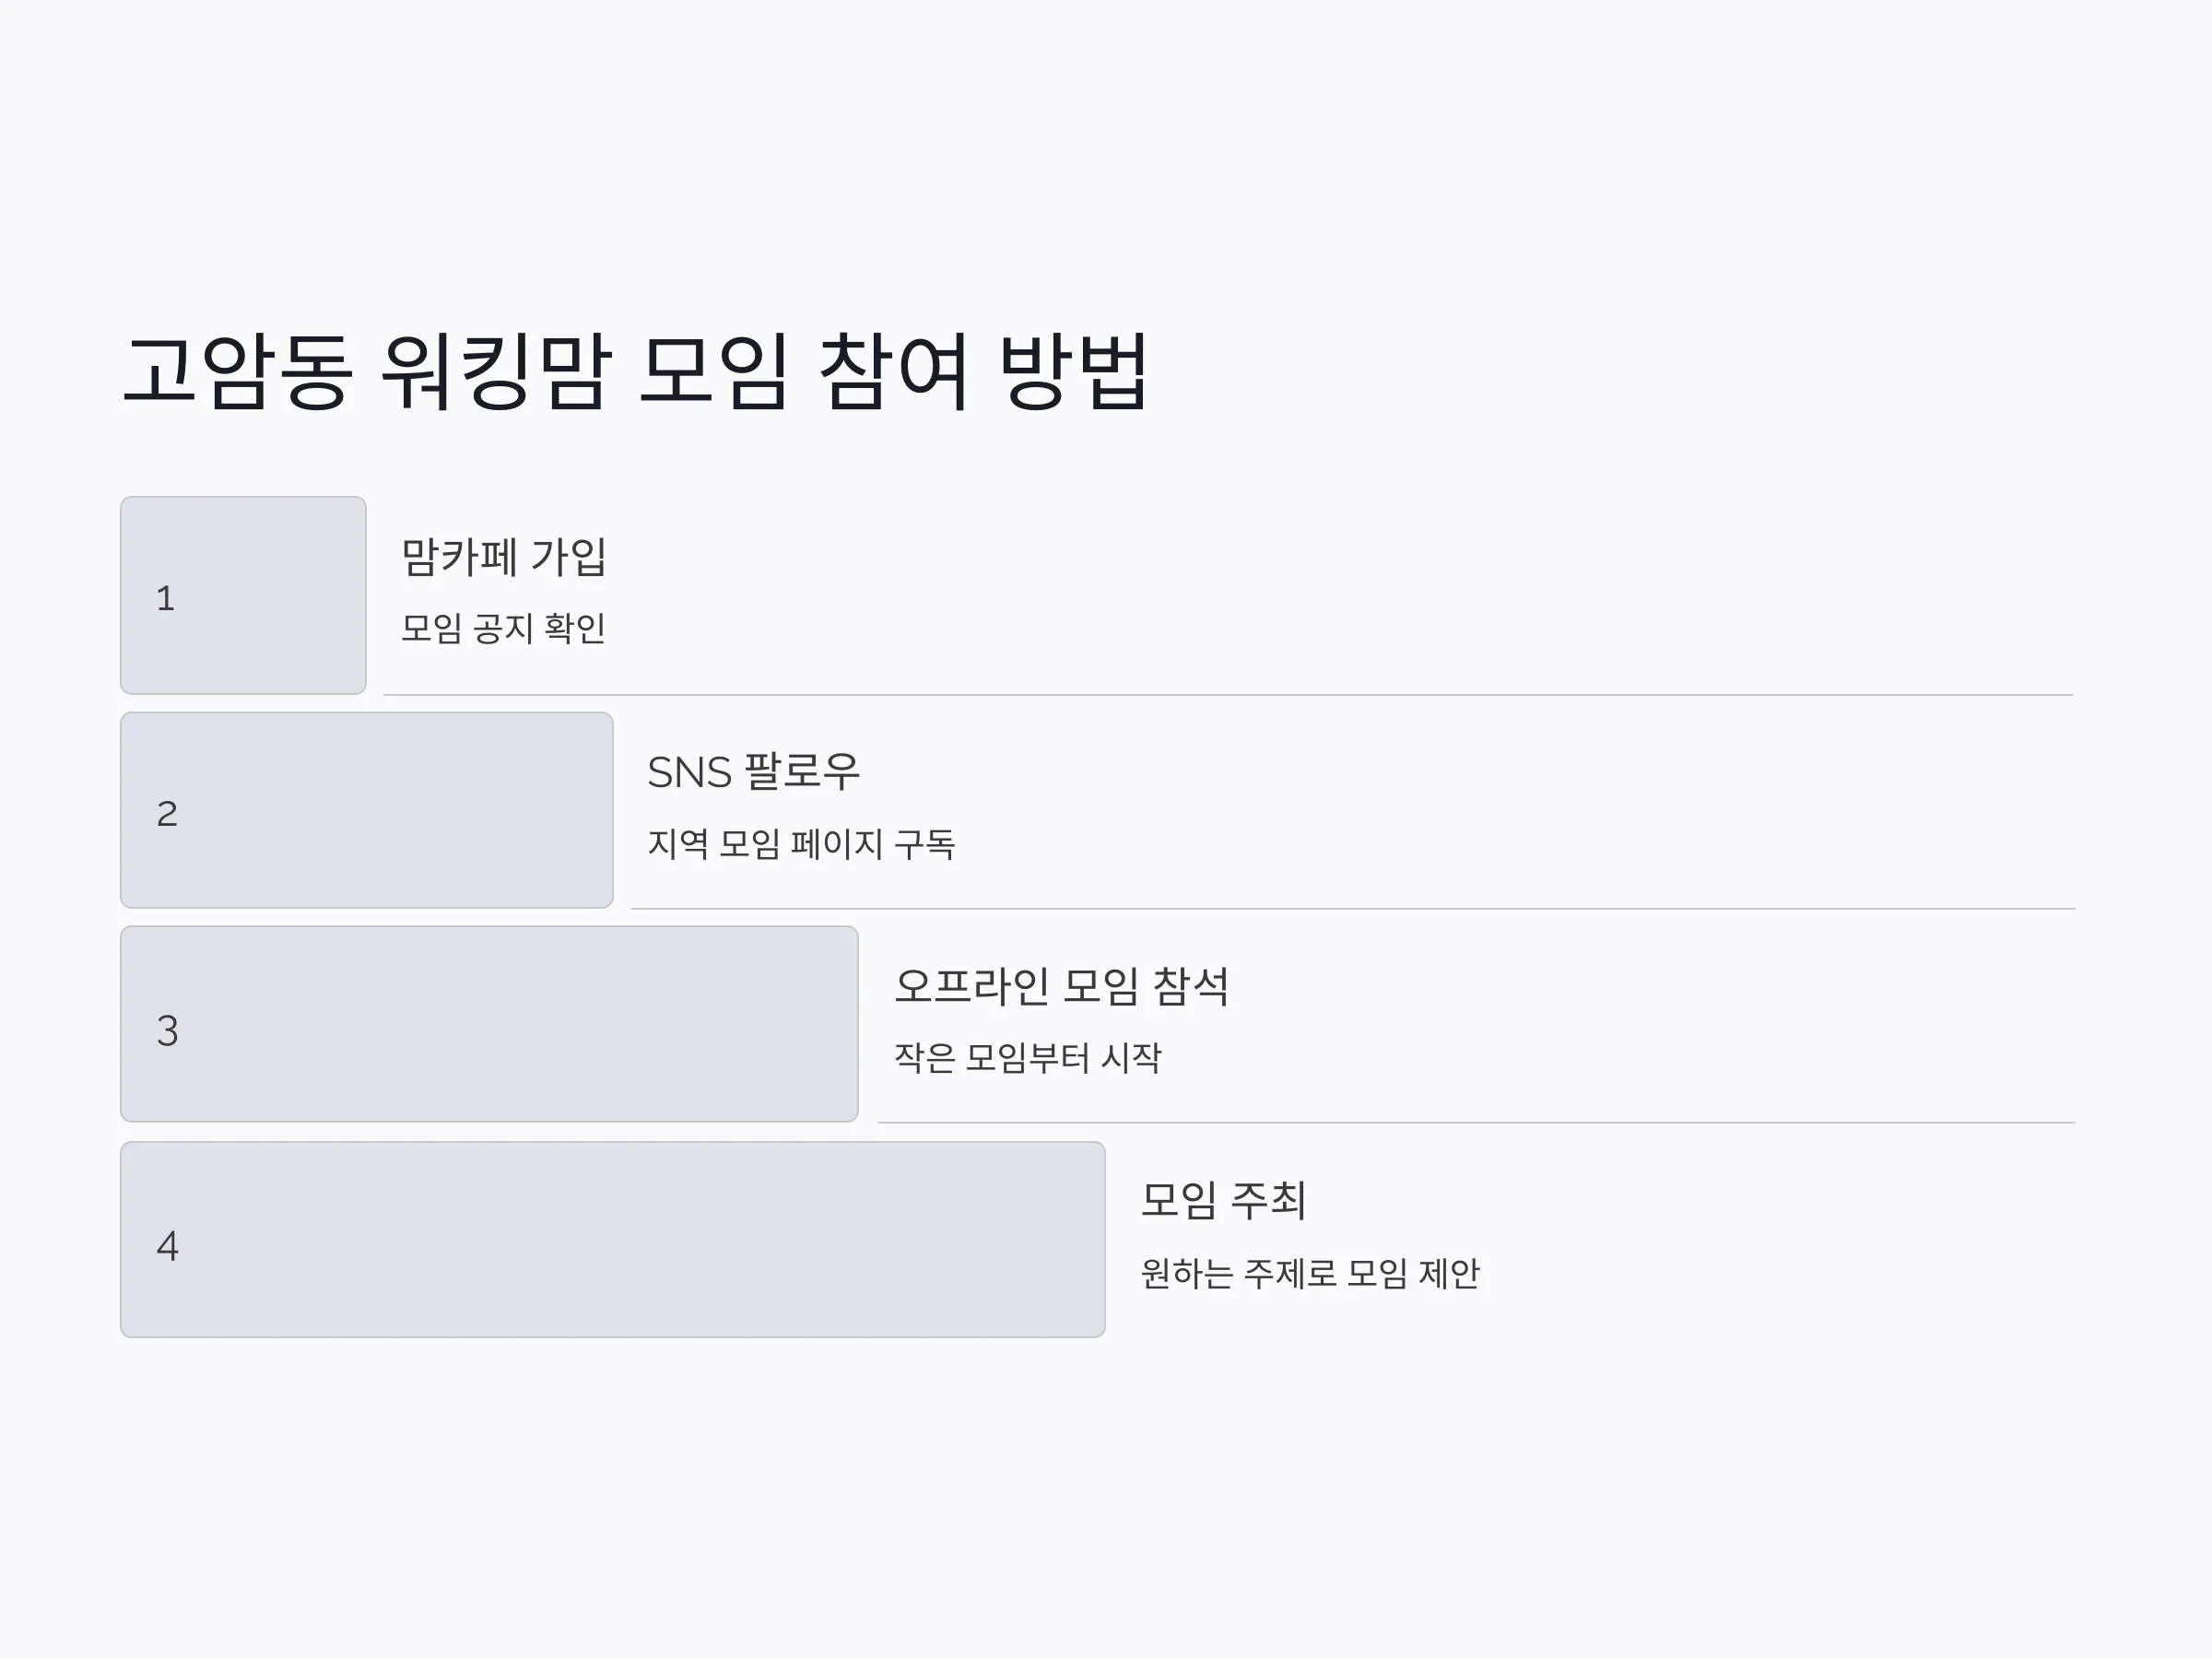Select the step 3 numbered box
This screenshot has width=2212, height=1659.
(x=489, y=1024)
